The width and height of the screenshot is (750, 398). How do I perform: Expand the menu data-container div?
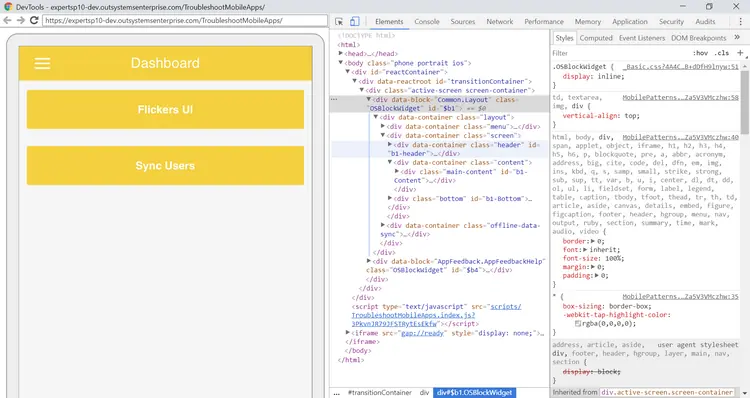coord(383,126)
